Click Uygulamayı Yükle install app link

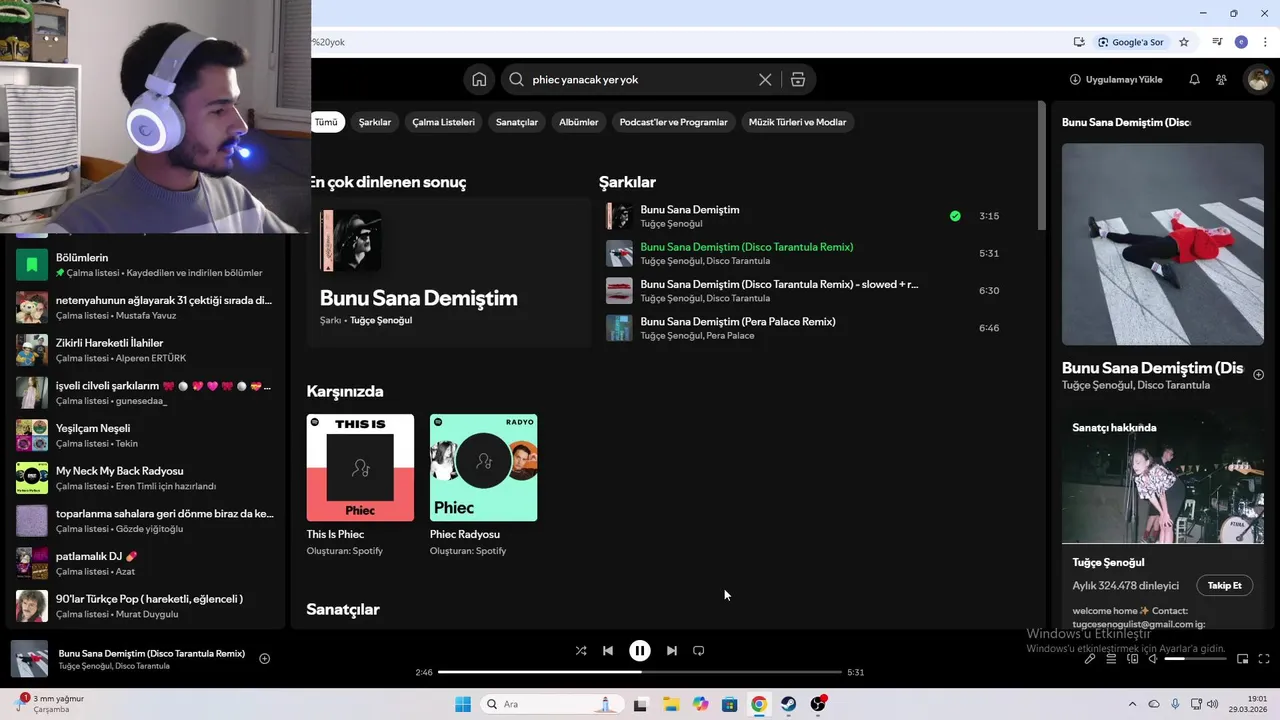[1116, 80]
